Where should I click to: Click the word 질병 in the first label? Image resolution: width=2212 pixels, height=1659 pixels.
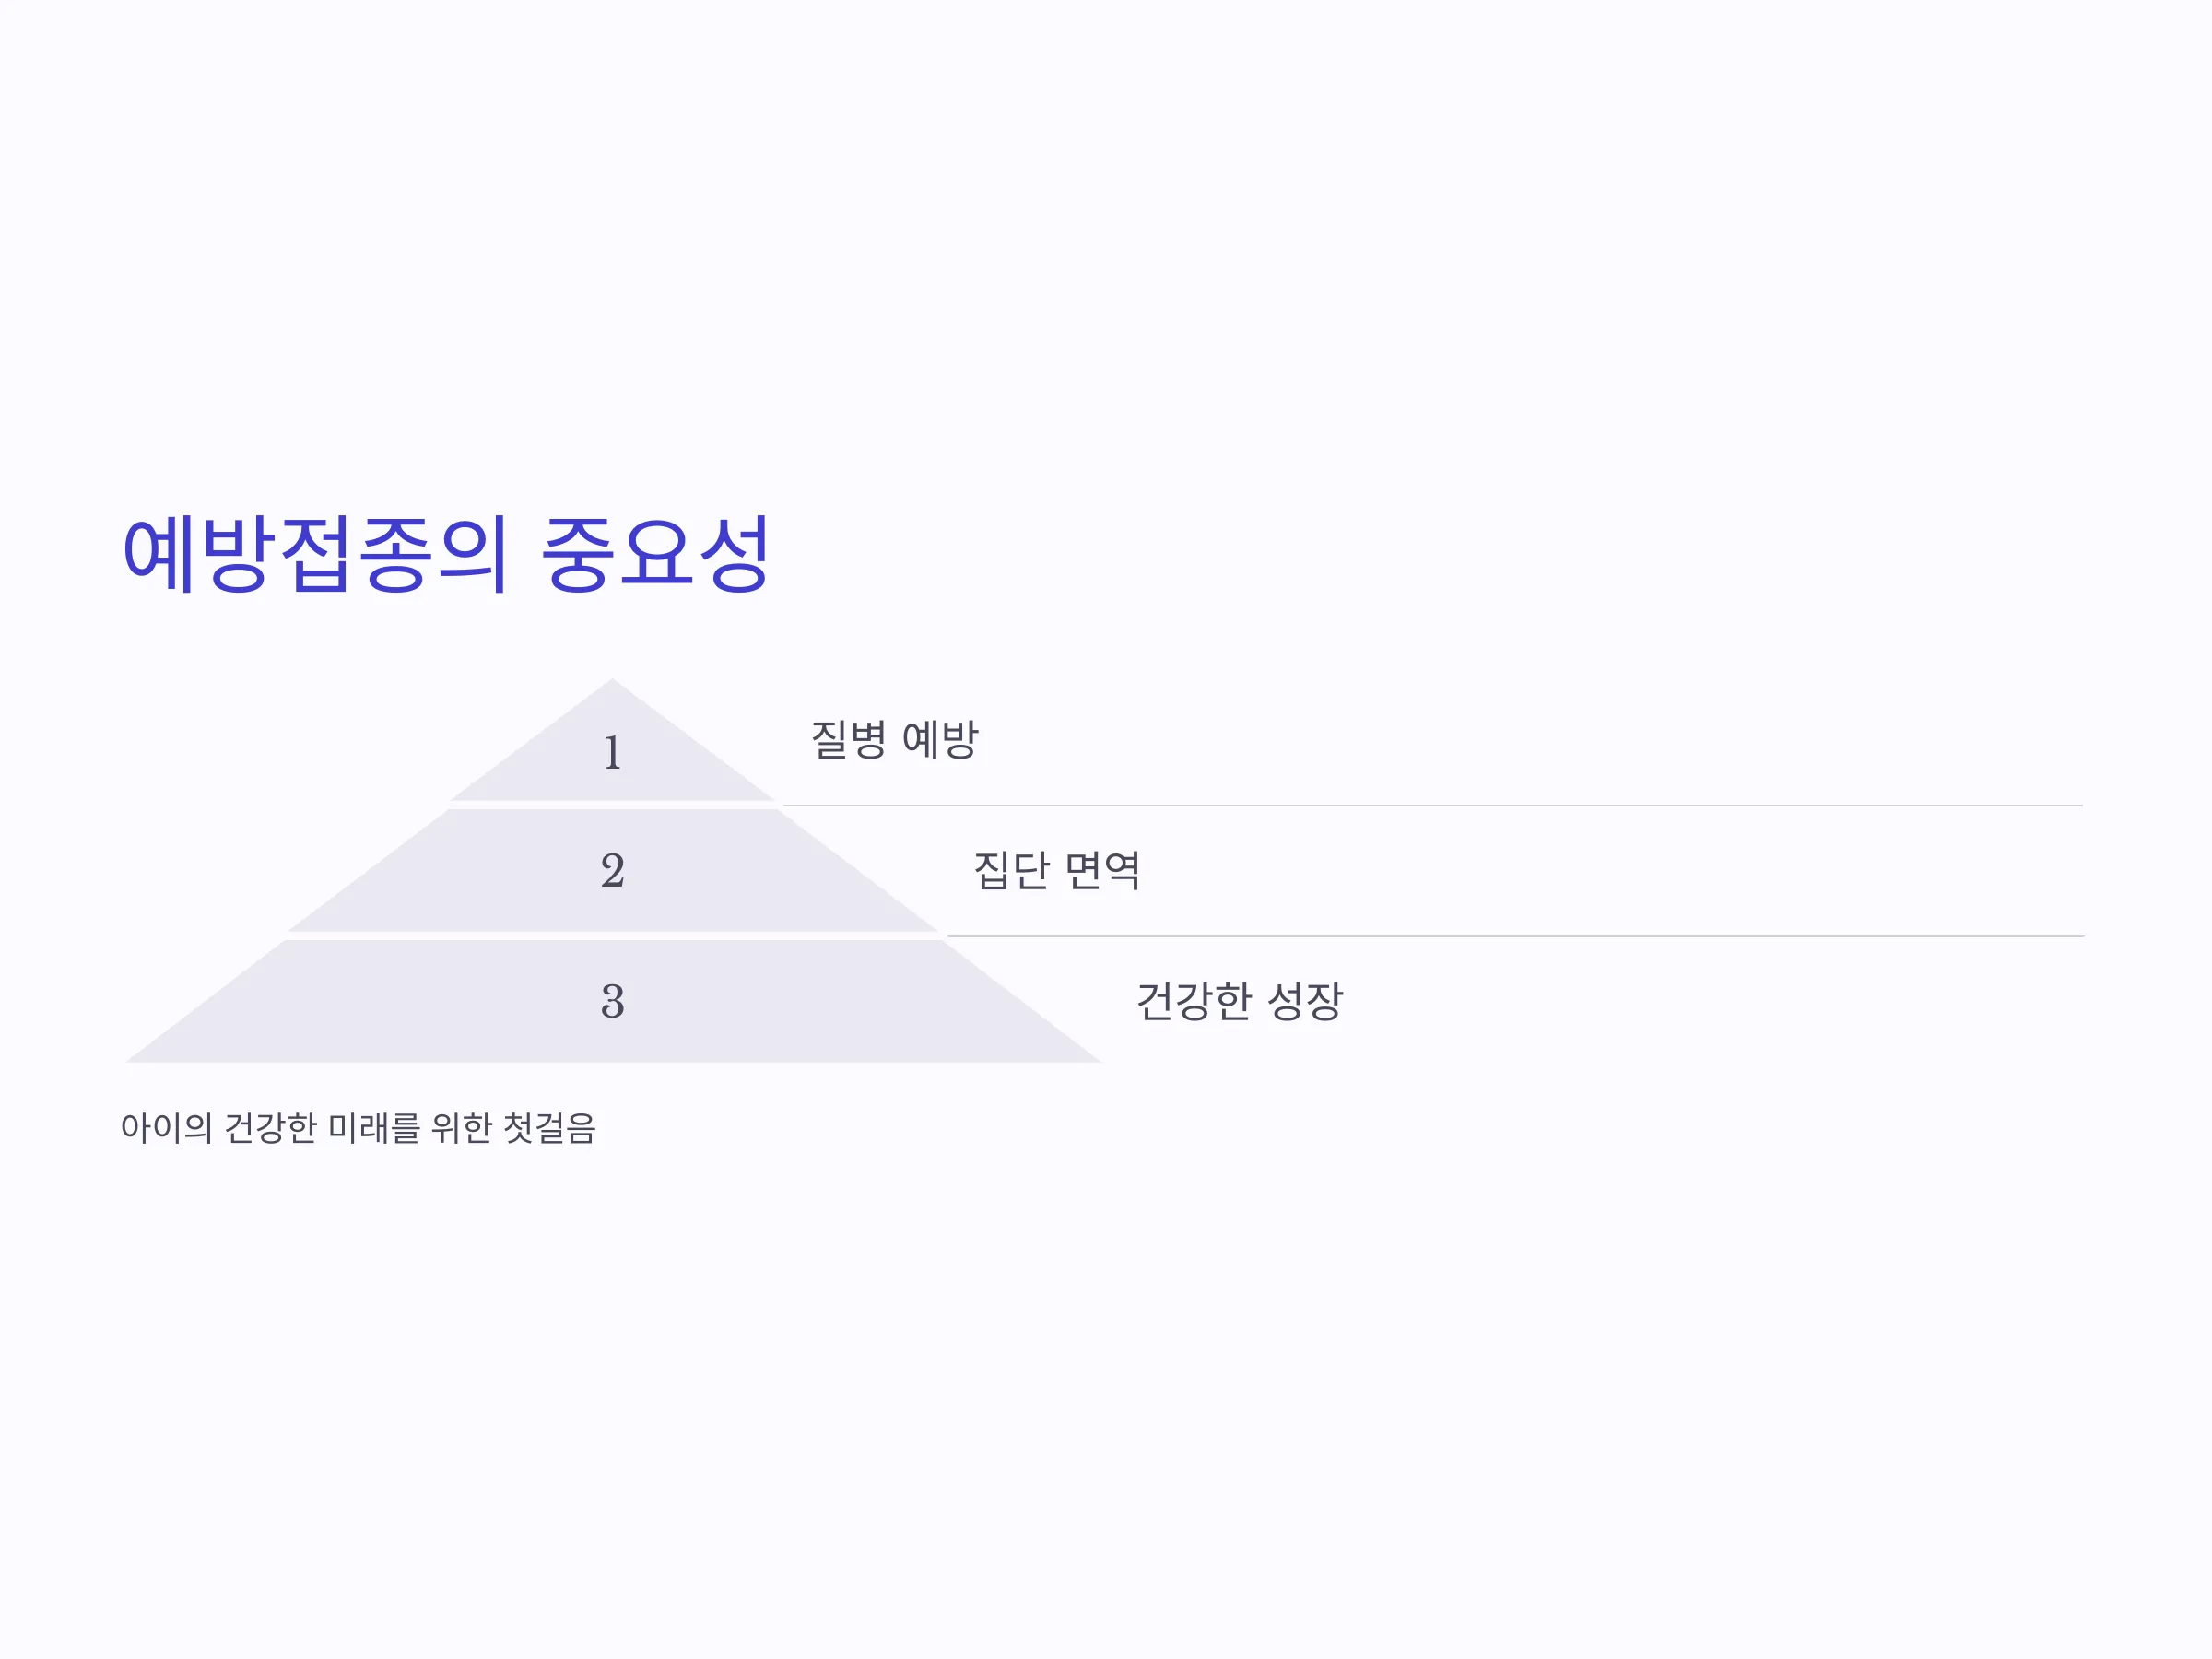pyautogui.click(x=848, y=740)
